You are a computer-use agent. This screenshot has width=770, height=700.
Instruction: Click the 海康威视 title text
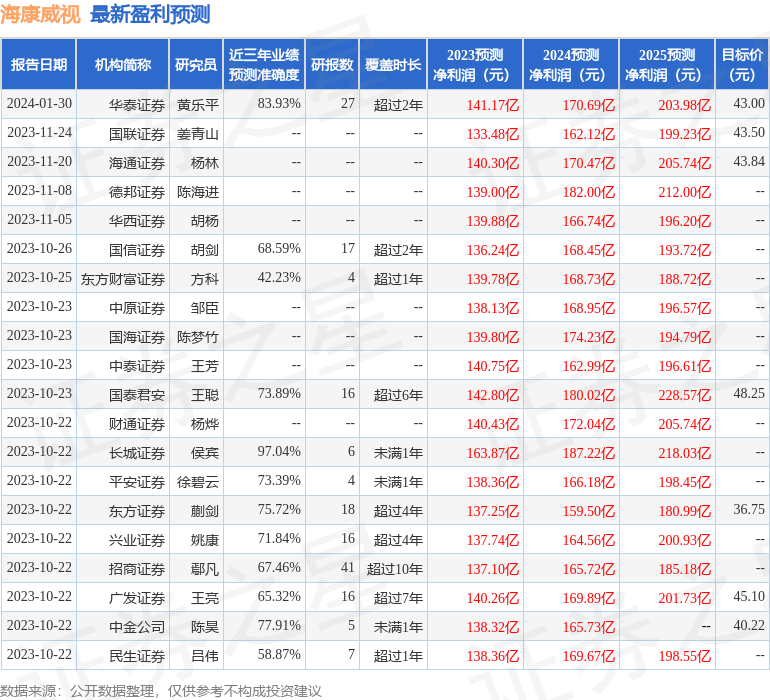tap(40, 14)
